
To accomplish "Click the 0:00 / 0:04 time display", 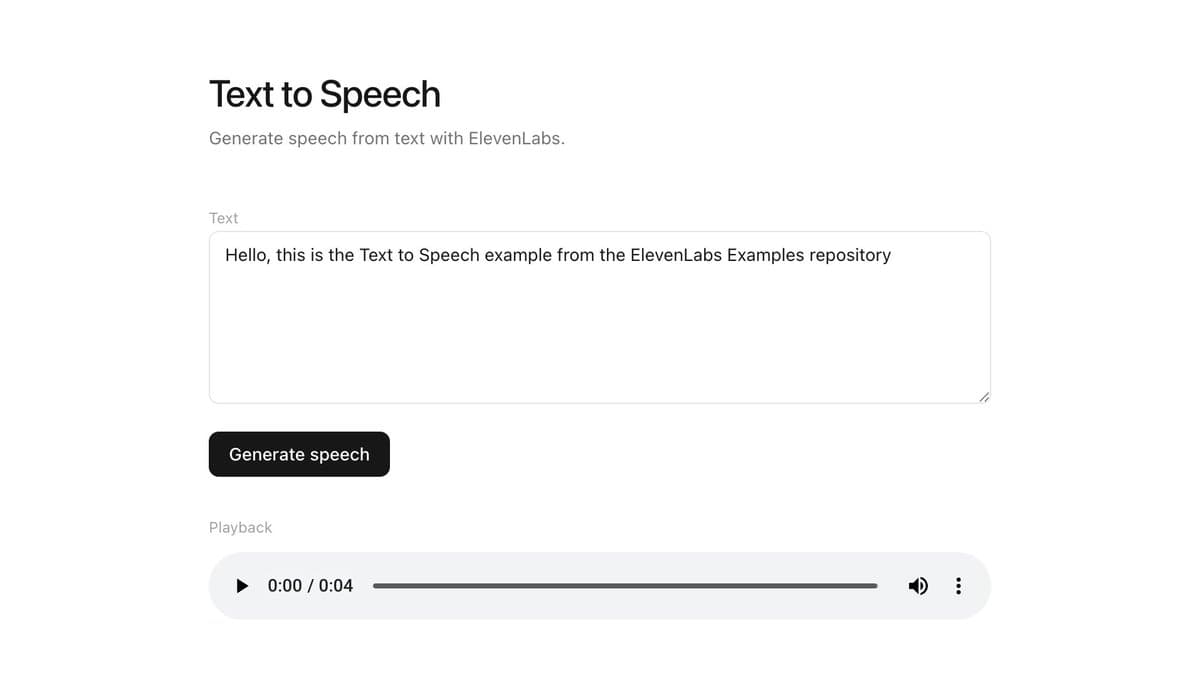I will coord(310,586).
